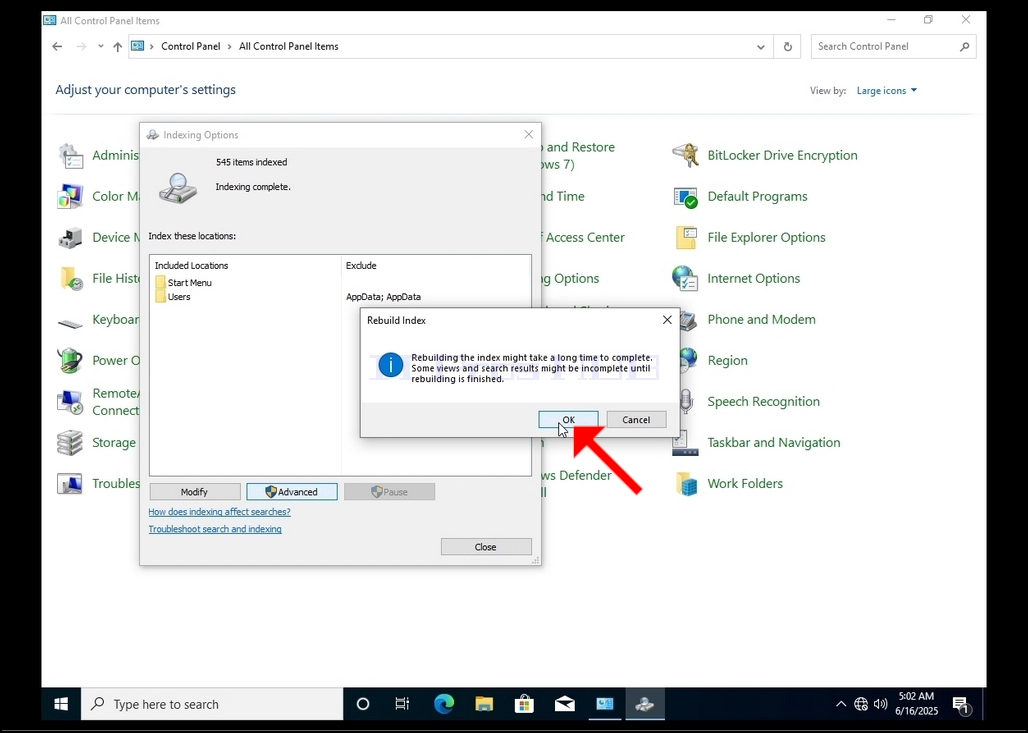
Task: Open Advanced indexing settings
Action: (292, 492)
